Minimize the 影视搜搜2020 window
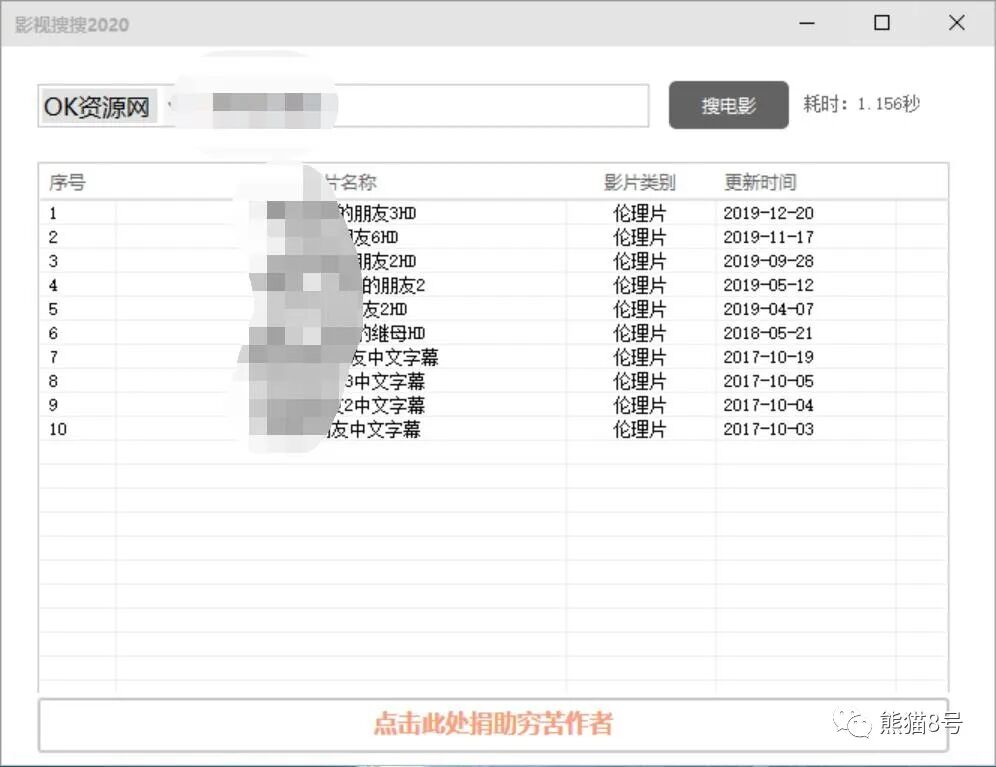Screen dimensions: 996x767 [806, 22]
